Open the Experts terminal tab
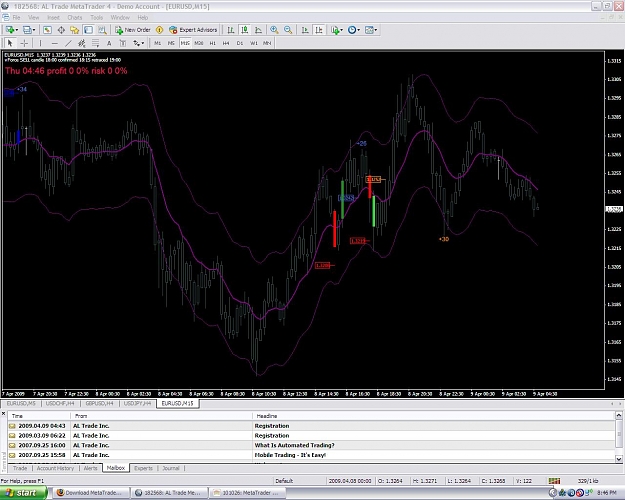 tap(143, 468)
